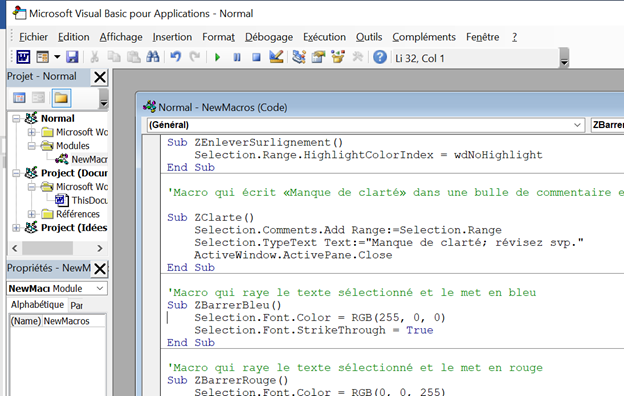Open the (Général) object dropdown
This screenshot has width=624, height=396.
pos(577,125)
